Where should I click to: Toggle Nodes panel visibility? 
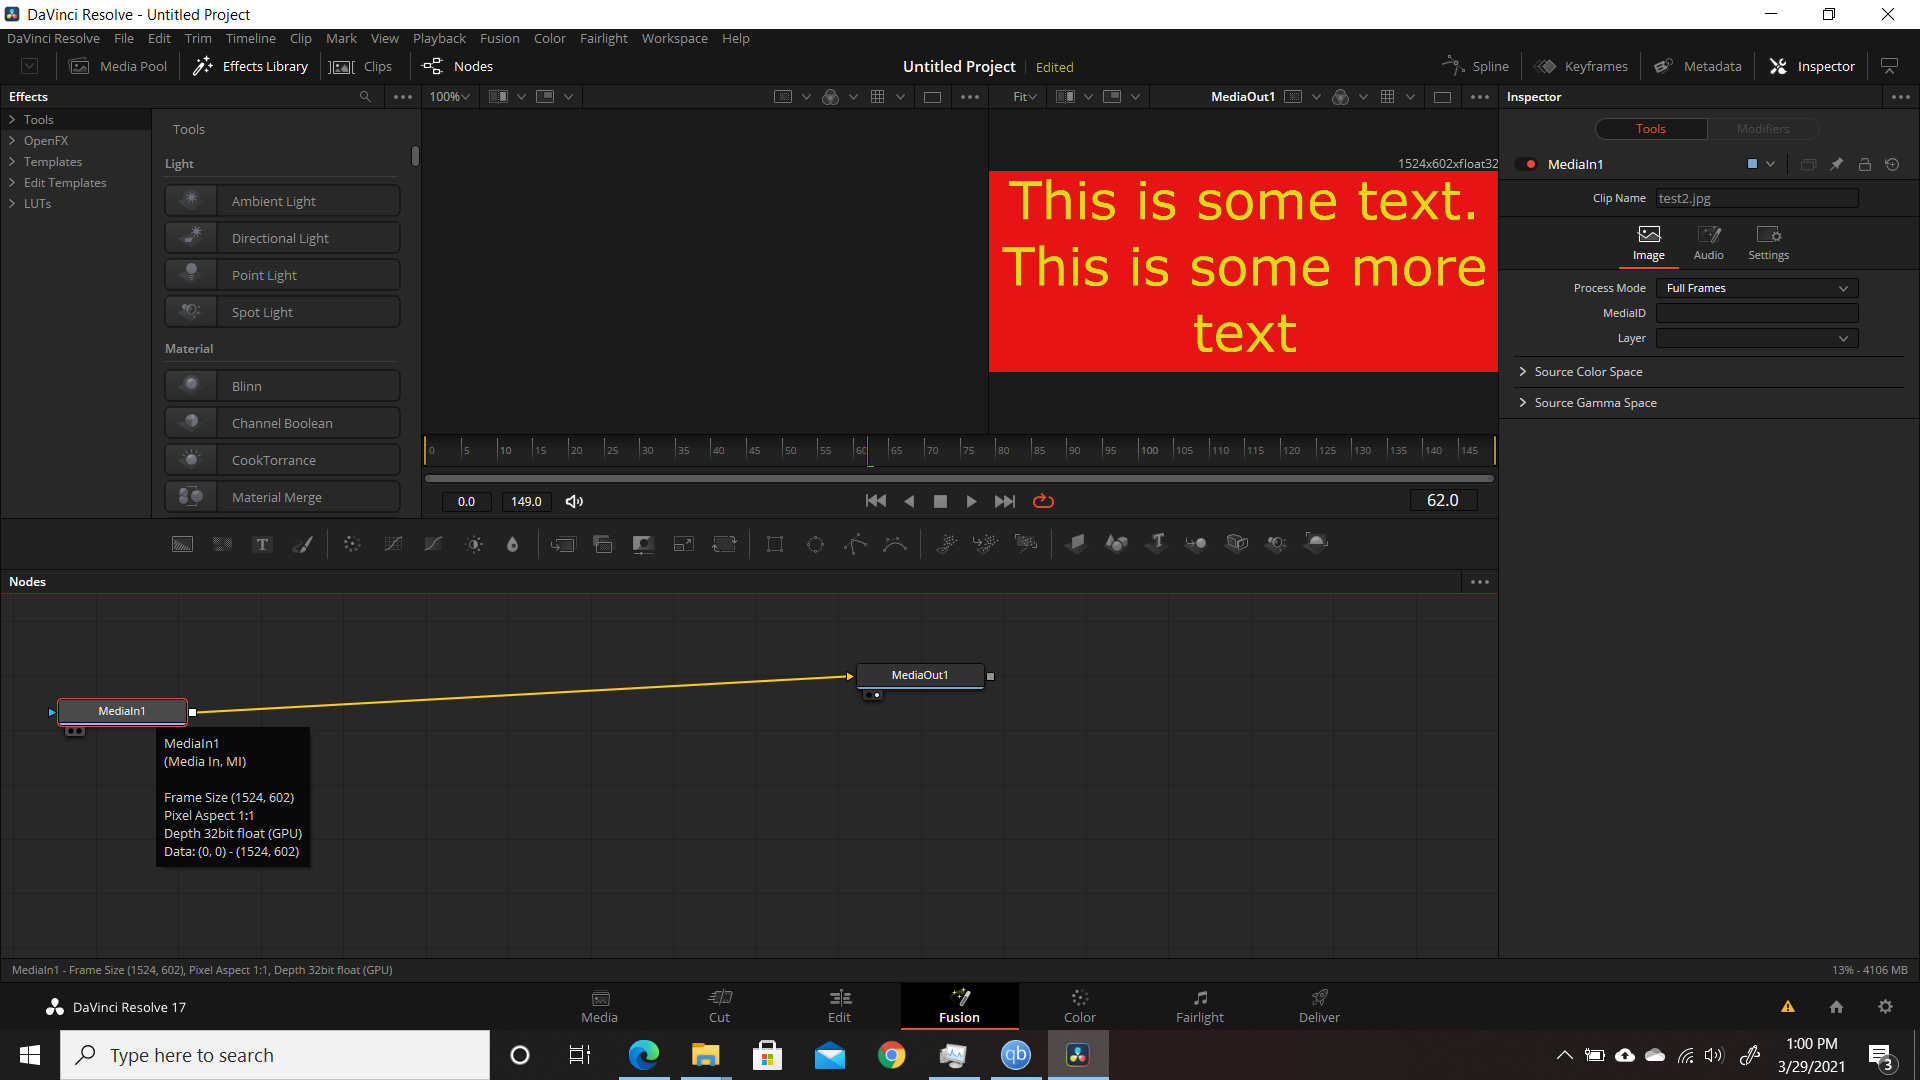pos(458,66)
